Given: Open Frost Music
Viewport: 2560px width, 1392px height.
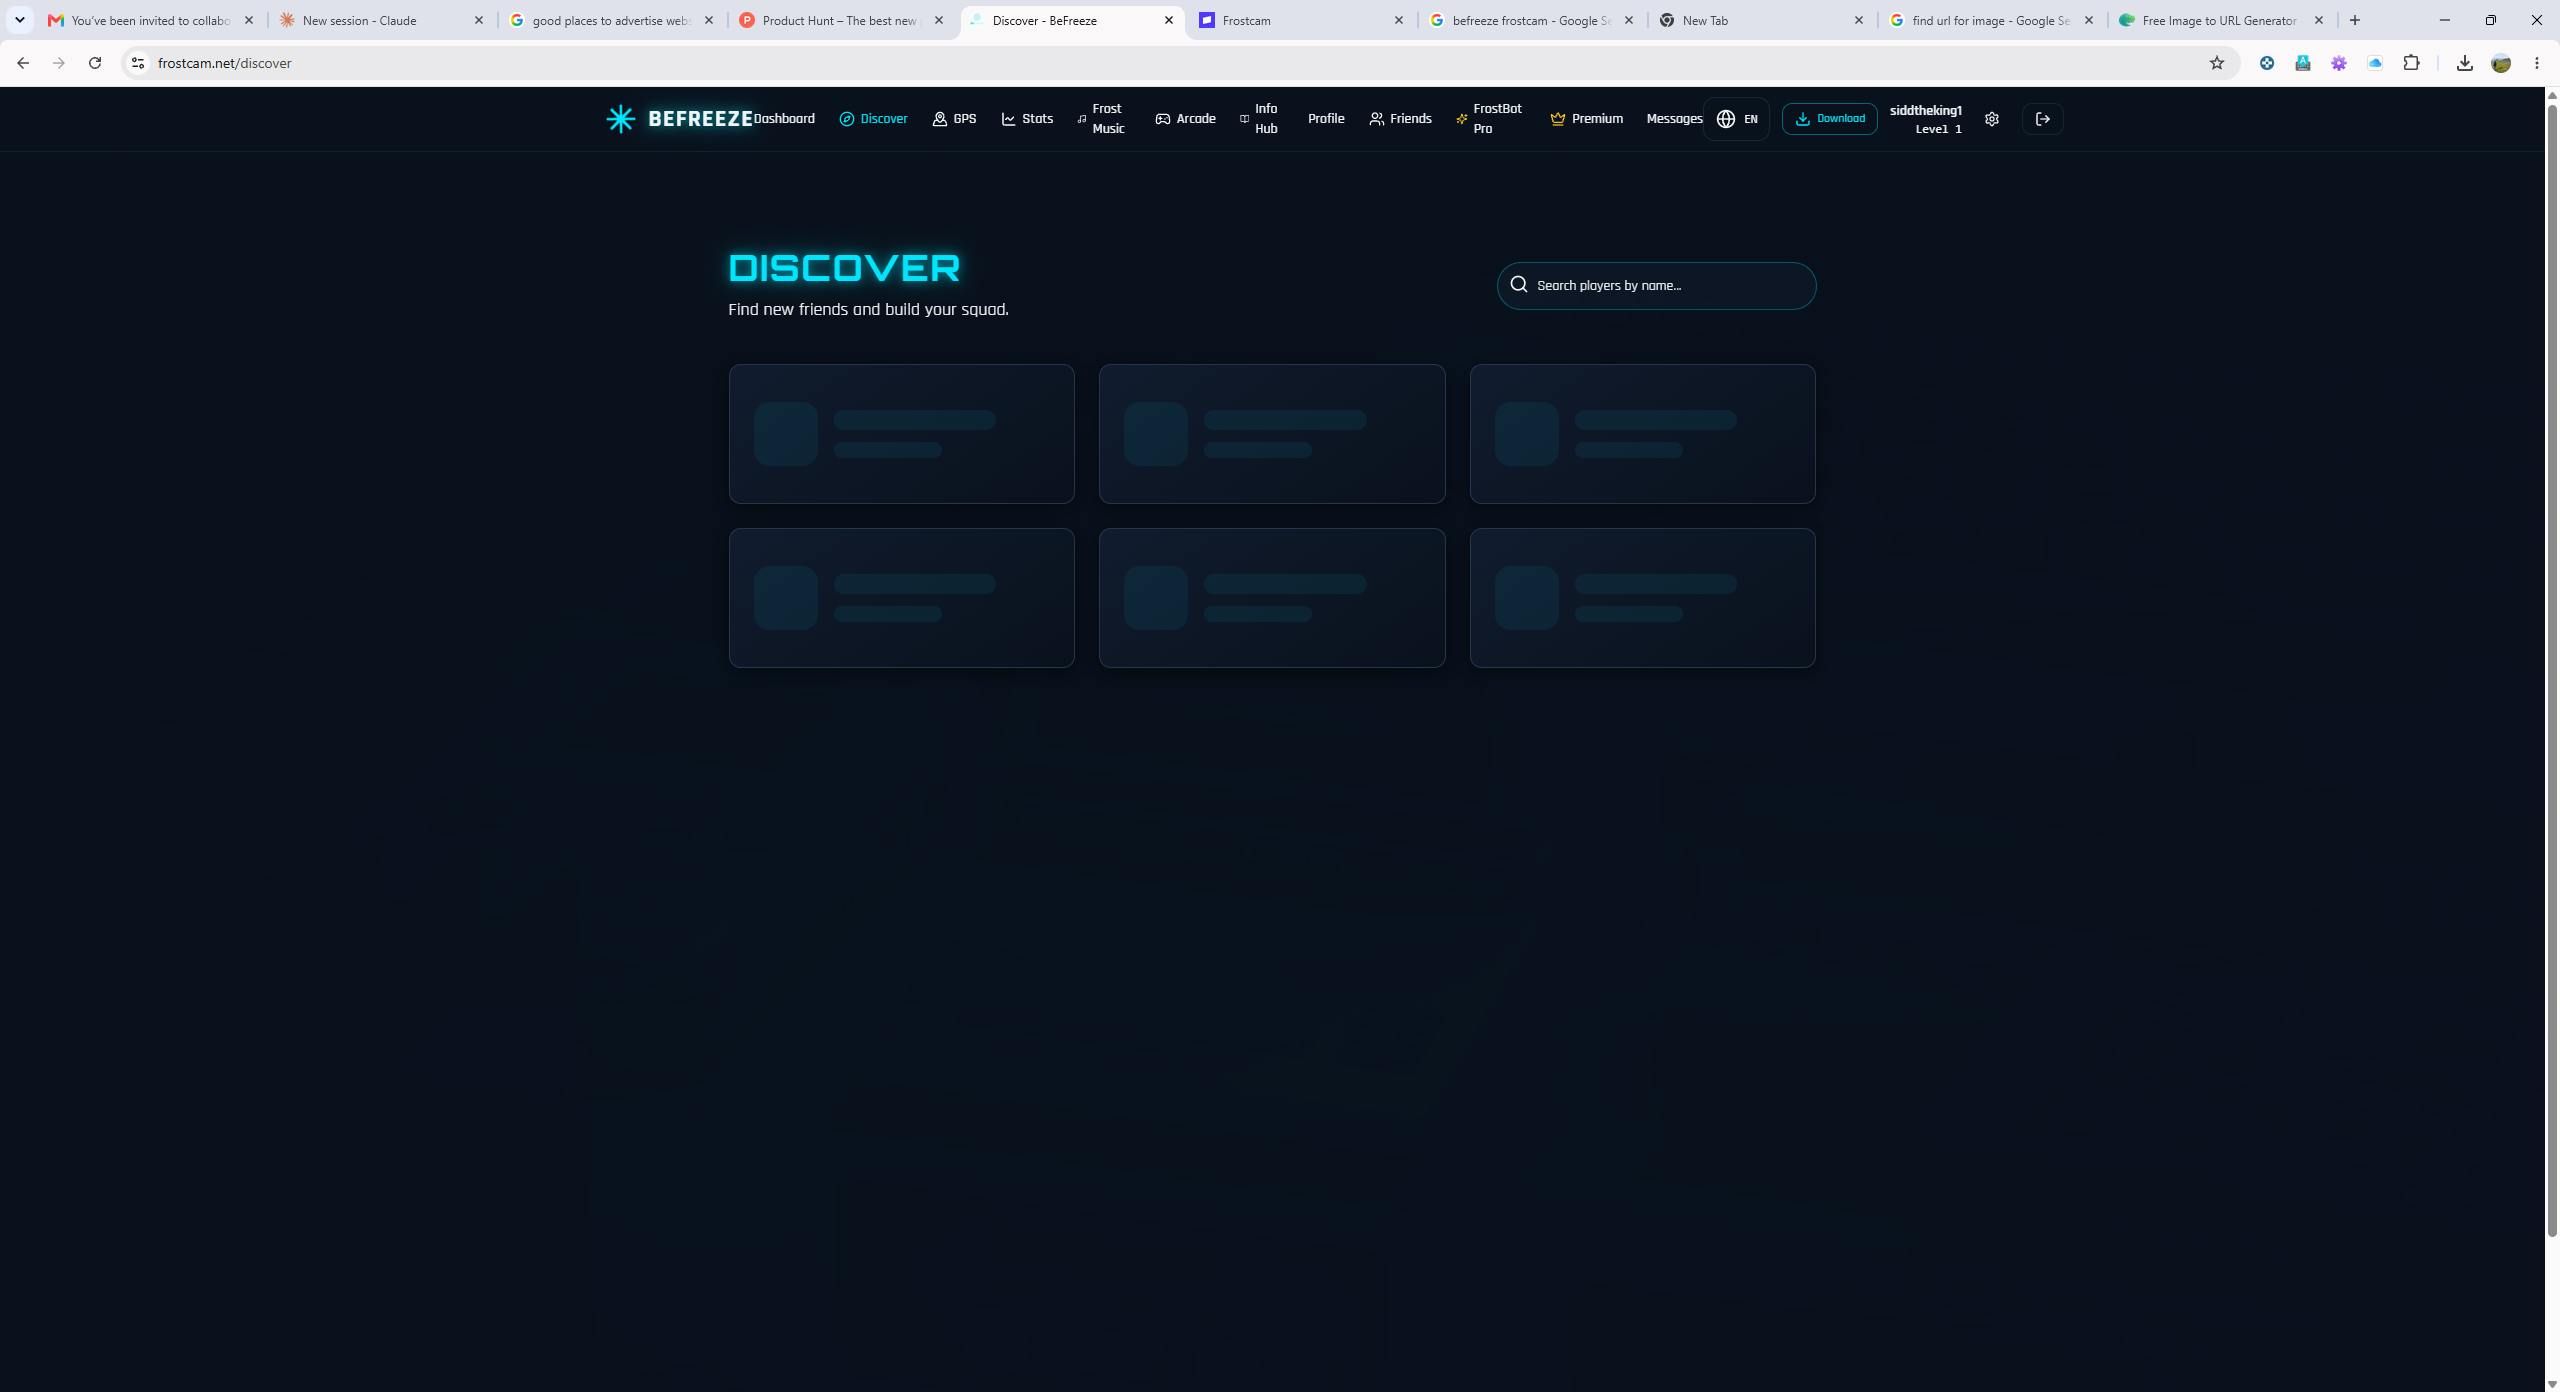Looking at the screenshot, I should [1102, 119].
